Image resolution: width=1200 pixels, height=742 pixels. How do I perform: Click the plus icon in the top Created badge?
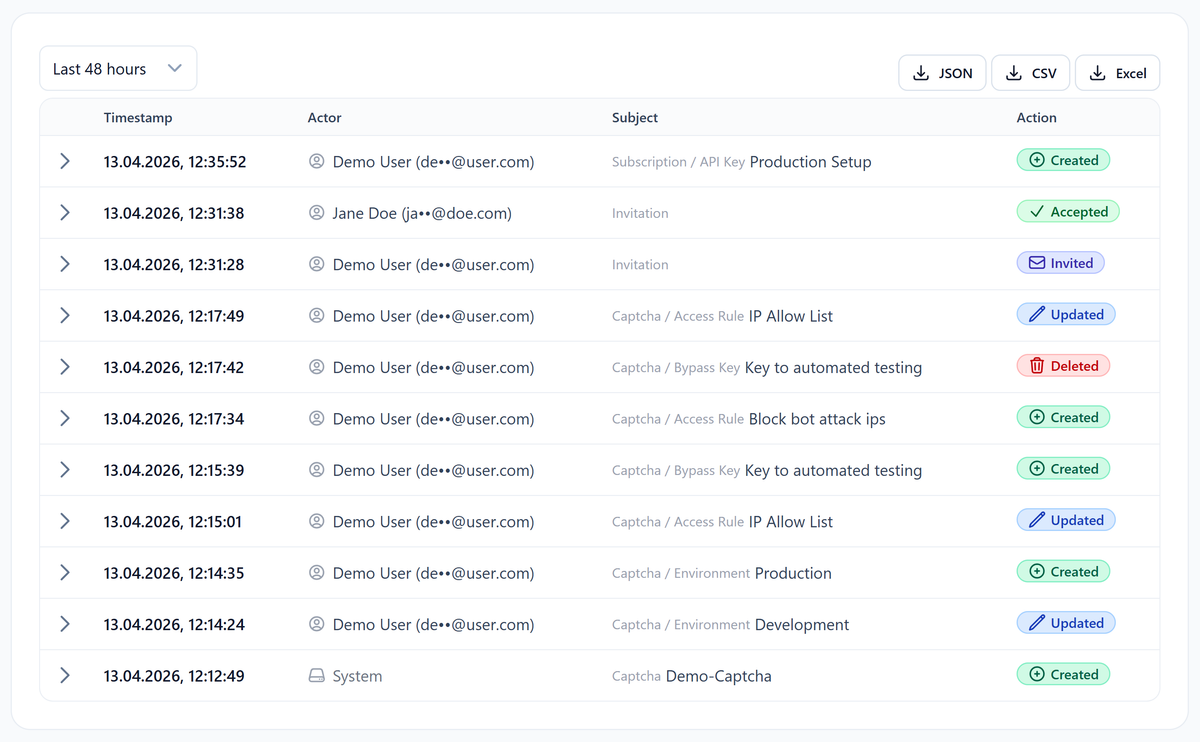1036,159
